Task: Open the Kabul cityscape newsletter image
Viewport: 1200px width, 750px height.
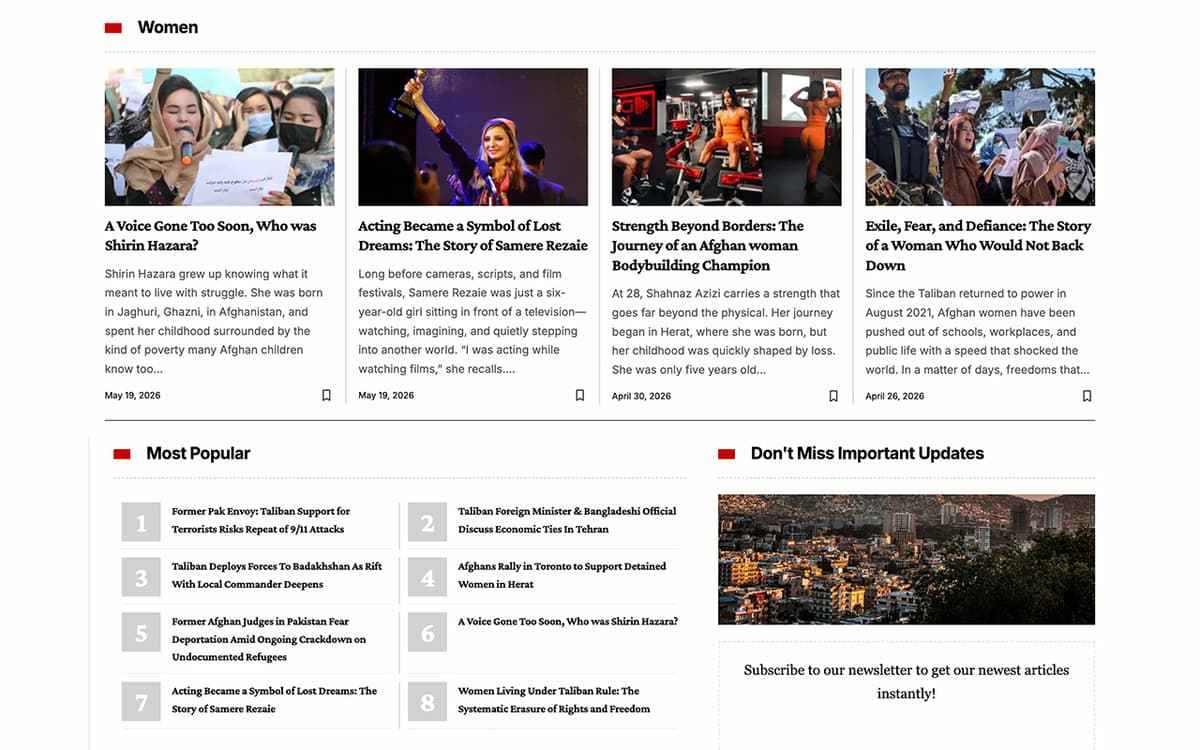Action: tap(906, 559)
